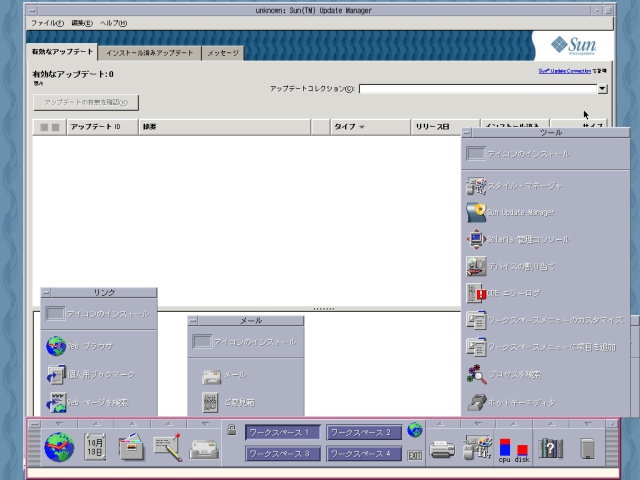Screen dimensions: 640x480
Task: Select the 有効なアップデート tab
Action: tap(62, 52)
